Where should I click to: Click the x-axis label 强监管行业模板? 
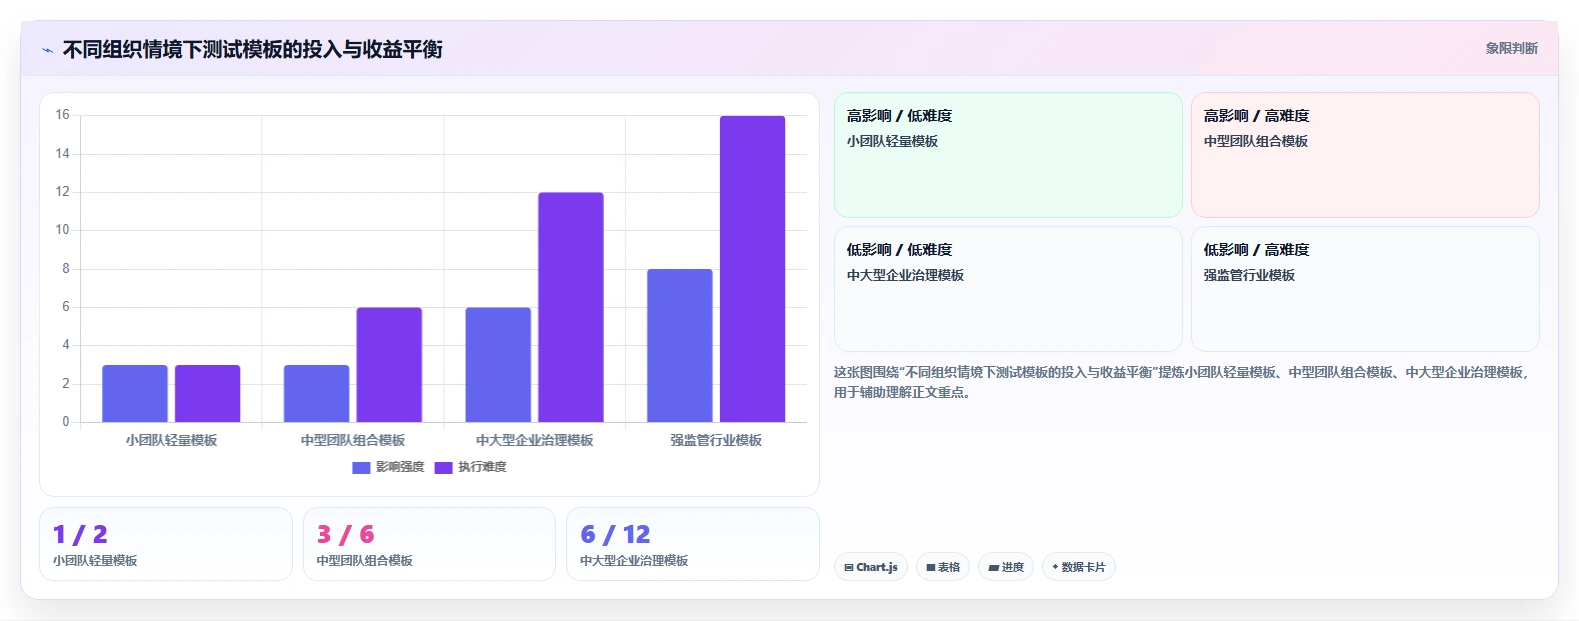pos(716,440)
